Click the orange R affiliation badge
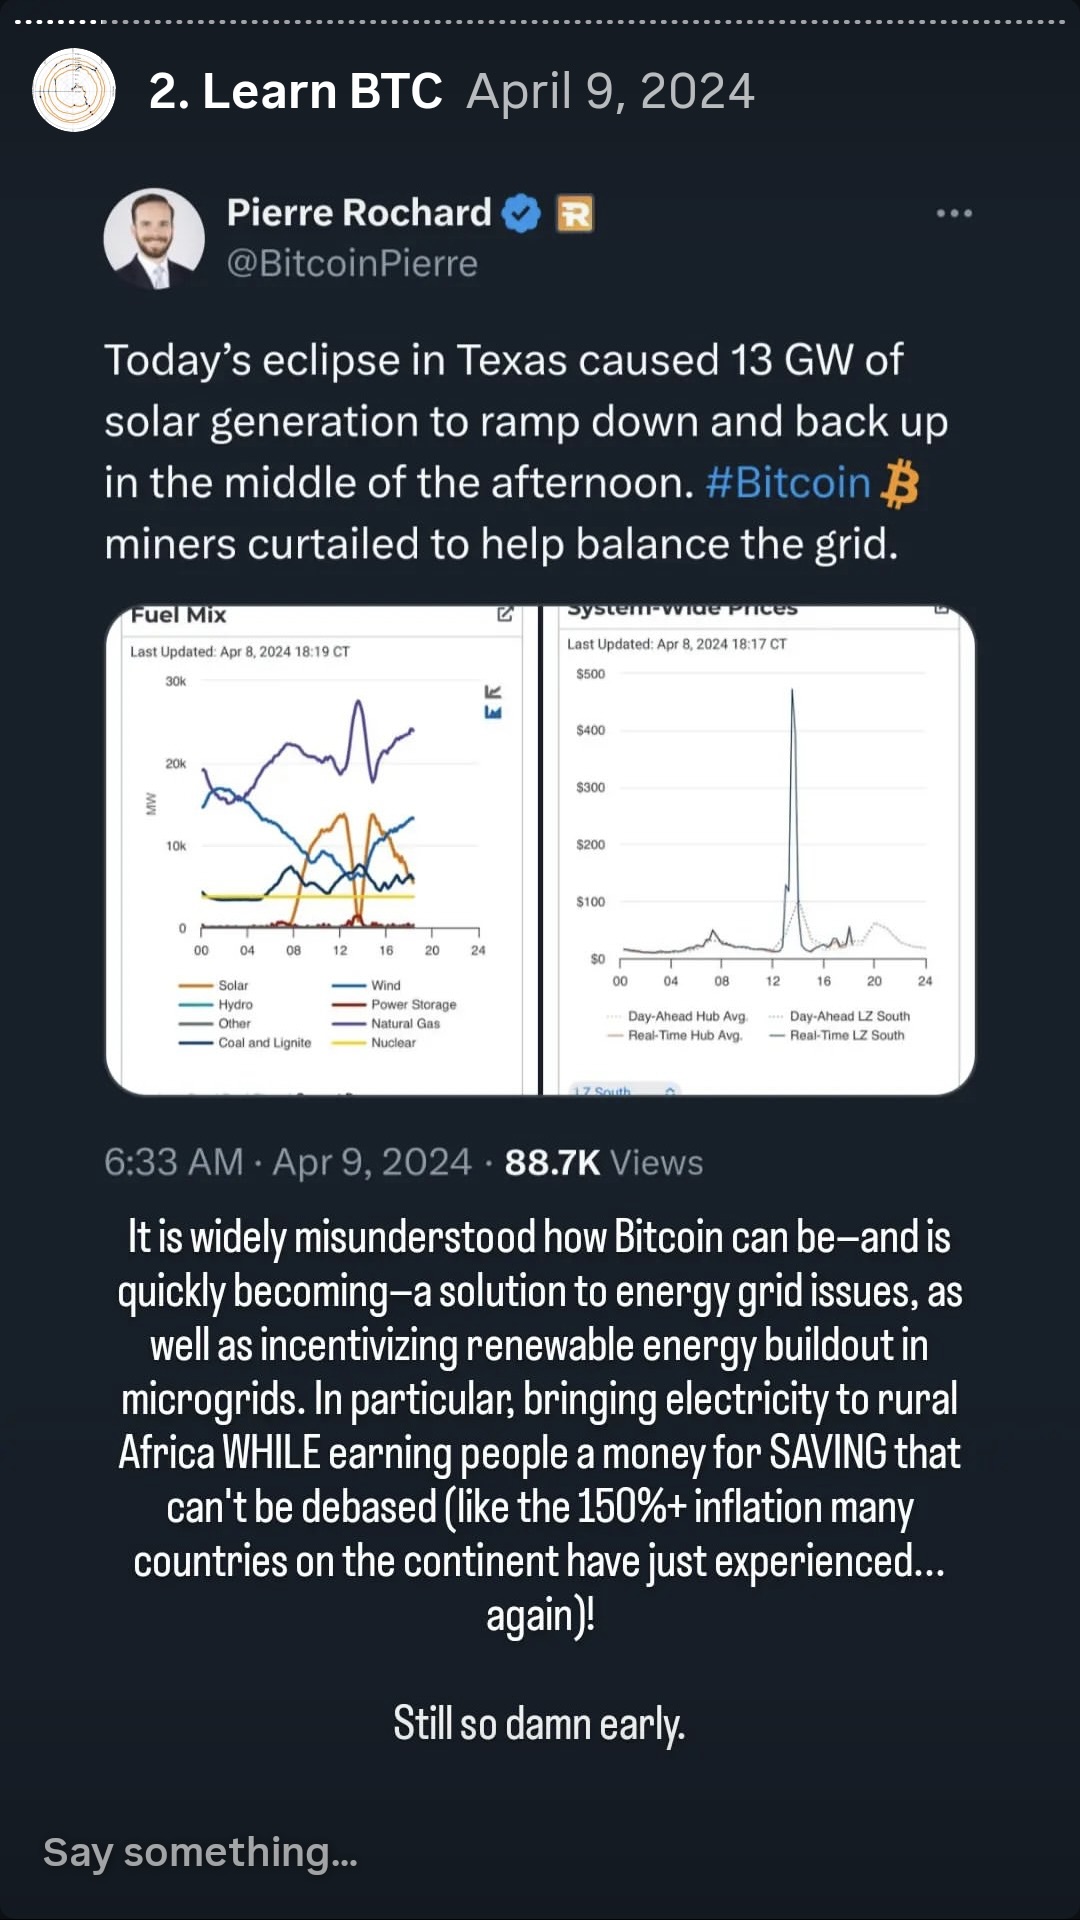This screenshot has width=1080, height=1920. 574,213
